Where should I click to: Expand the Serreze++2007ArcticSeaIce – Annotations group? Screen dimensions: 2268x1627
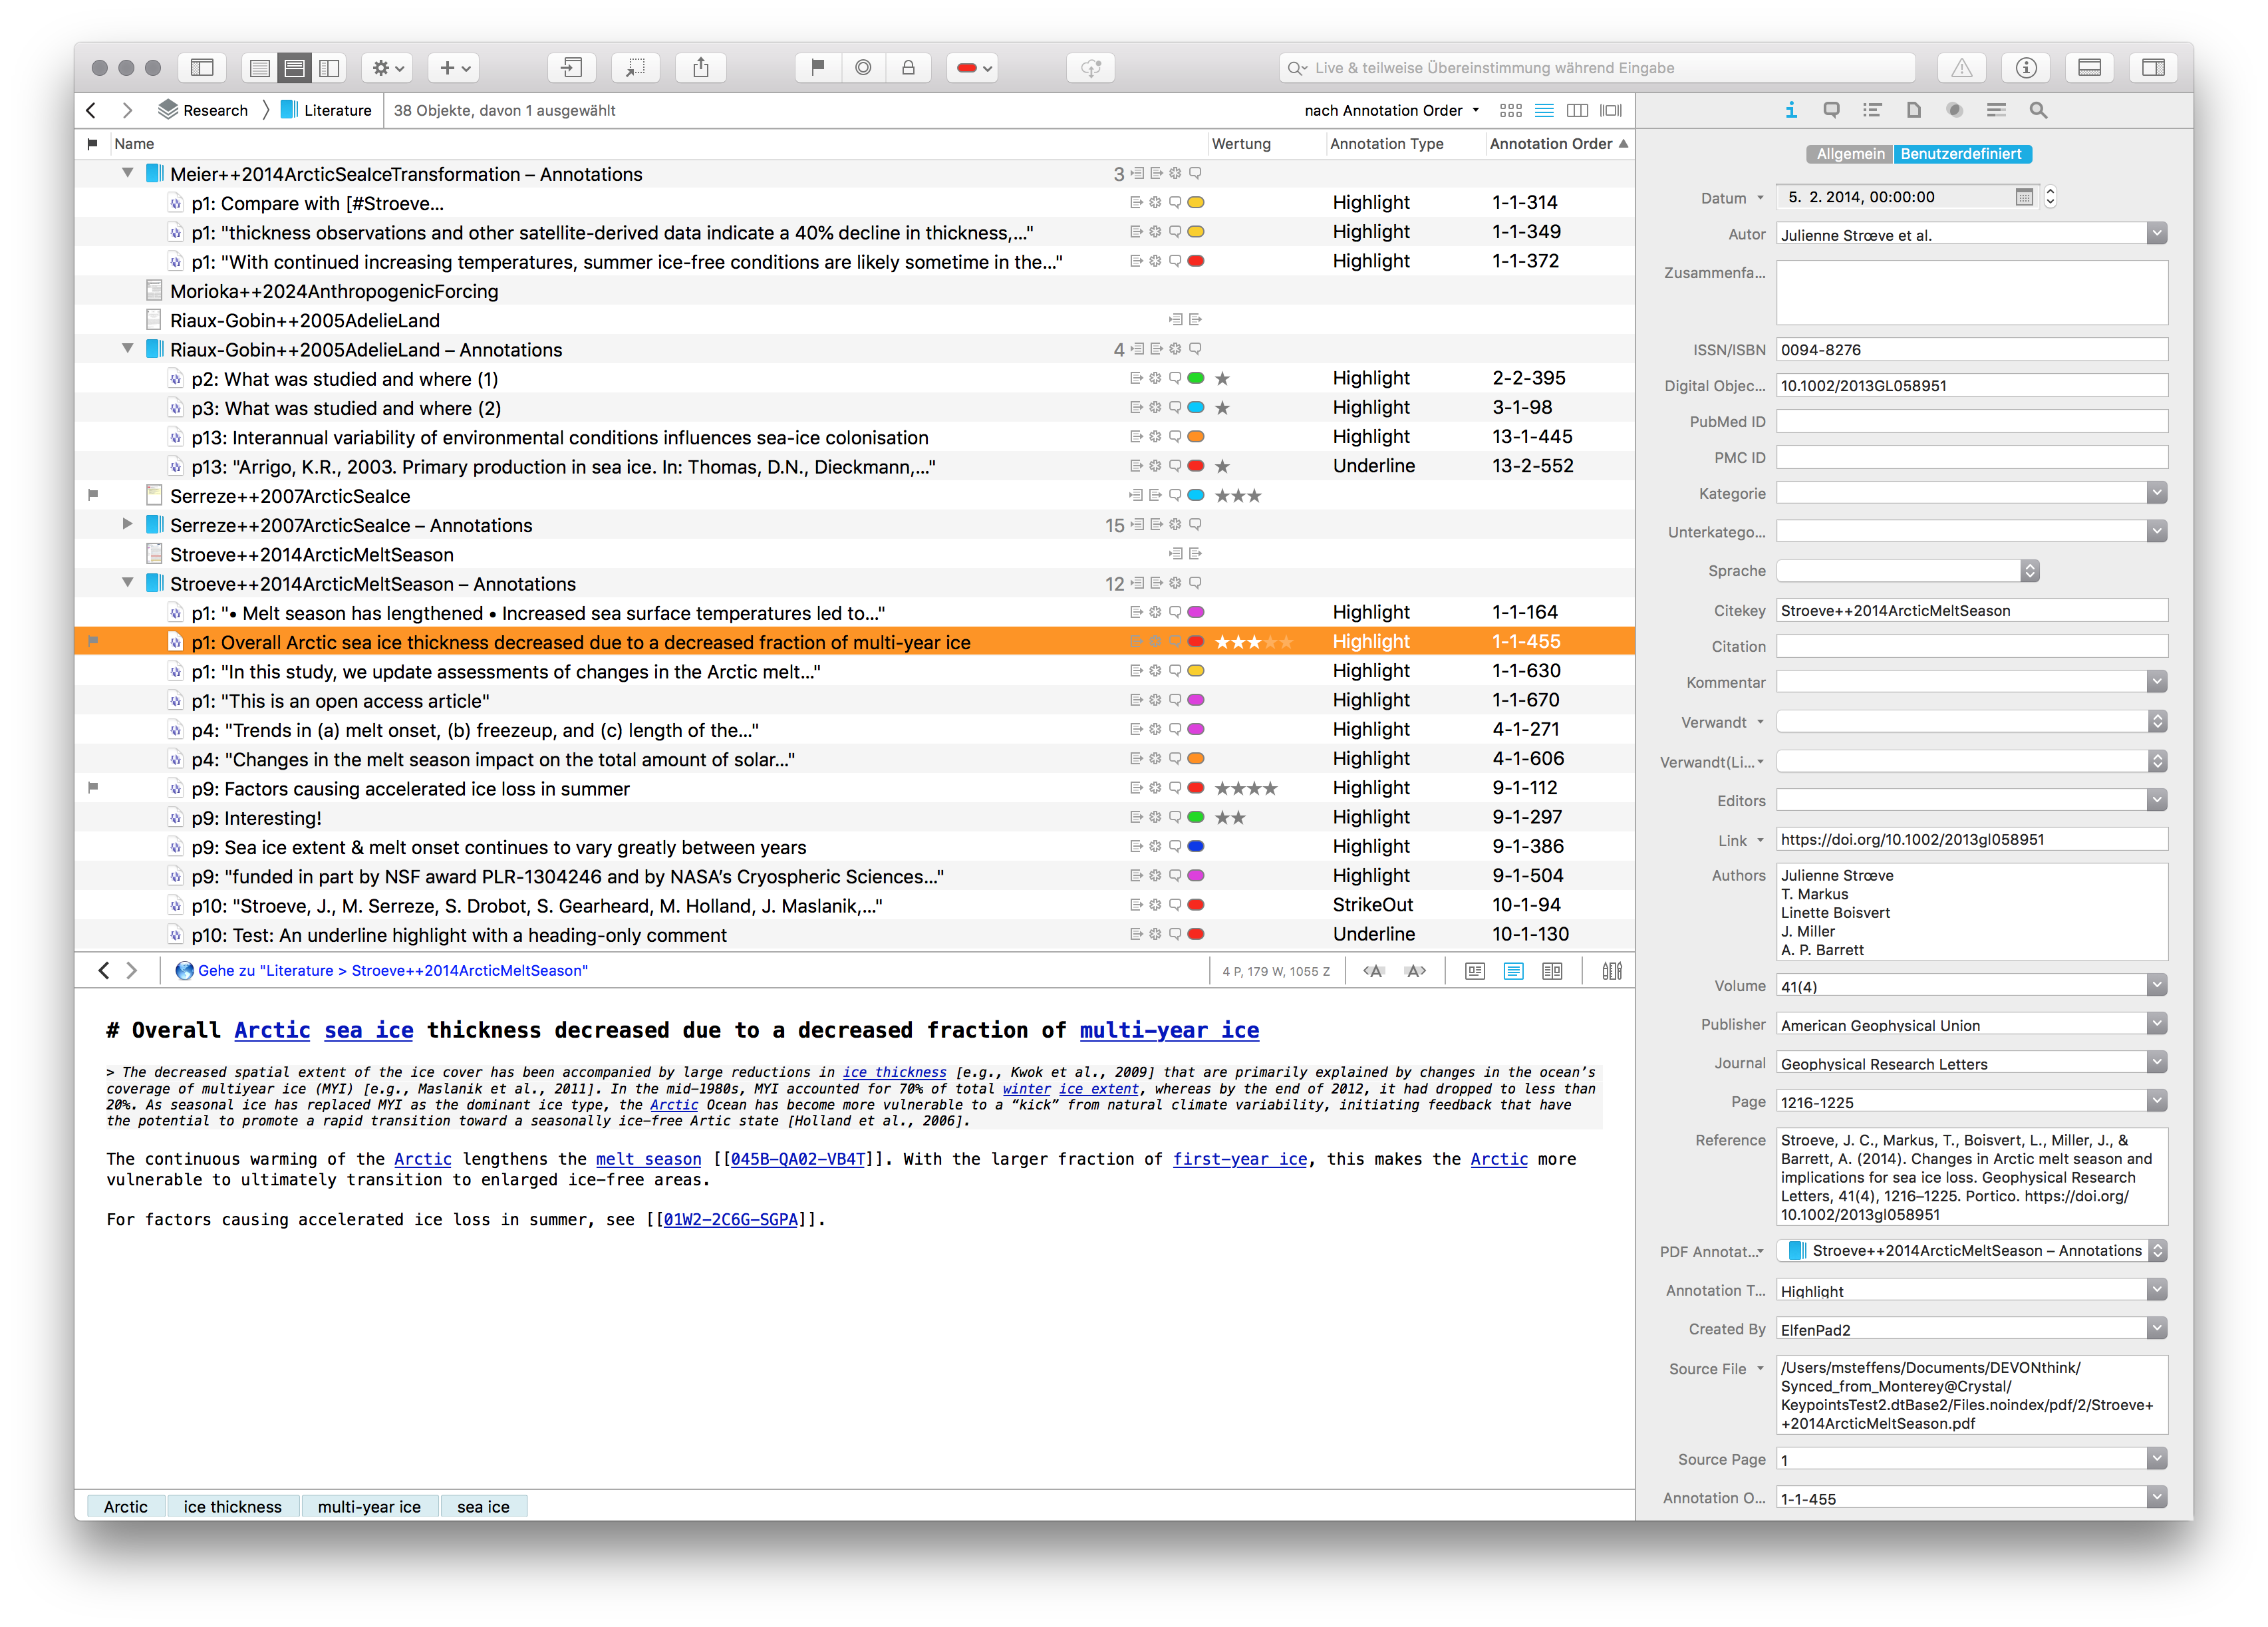click(x=127, y=524)
